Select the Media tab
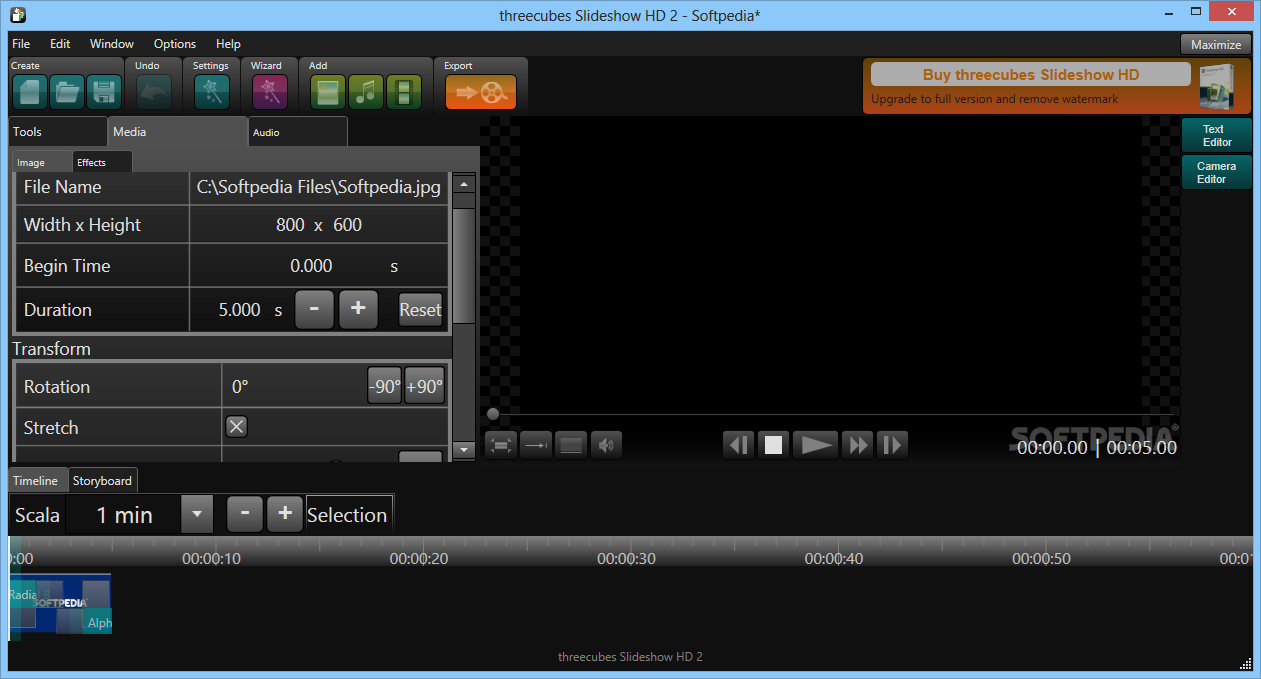Screen dimensions: 1261x679 point(177,132)
